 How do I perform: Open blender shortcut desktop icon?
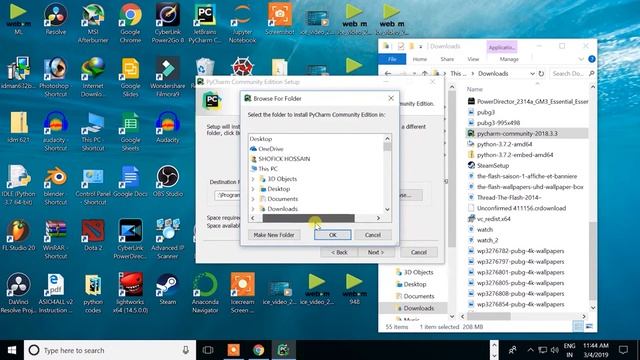click(x=56, y=186)
